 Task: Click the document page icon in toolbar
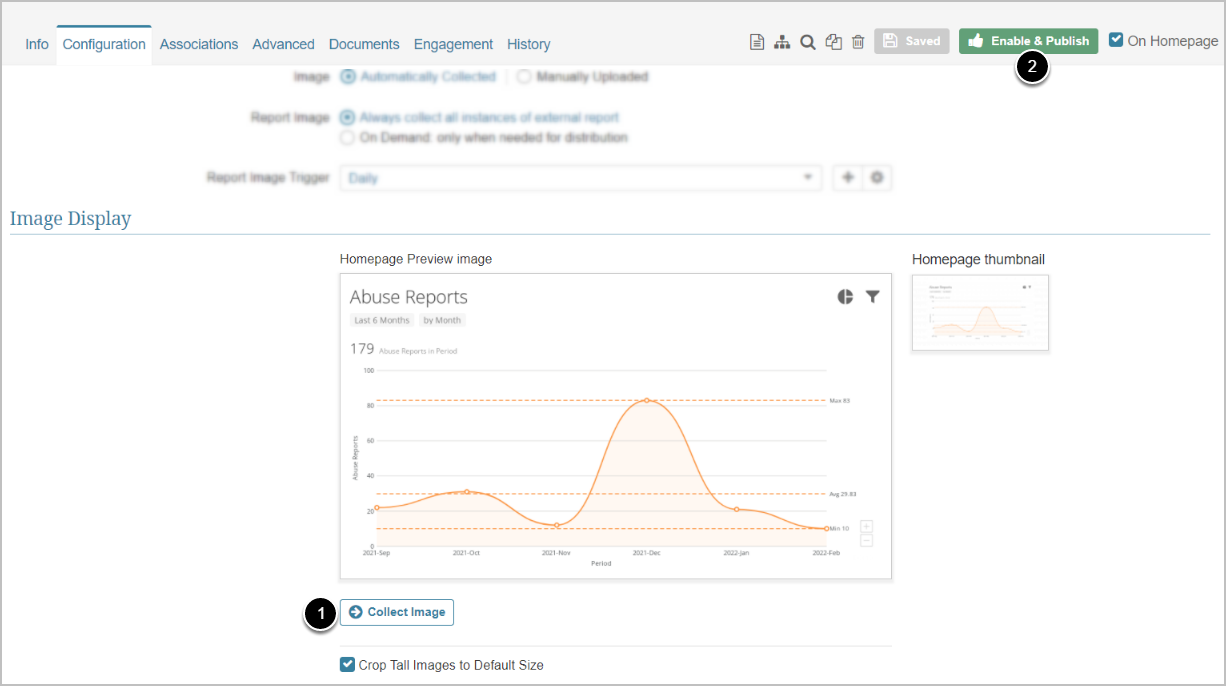(757, 42)
